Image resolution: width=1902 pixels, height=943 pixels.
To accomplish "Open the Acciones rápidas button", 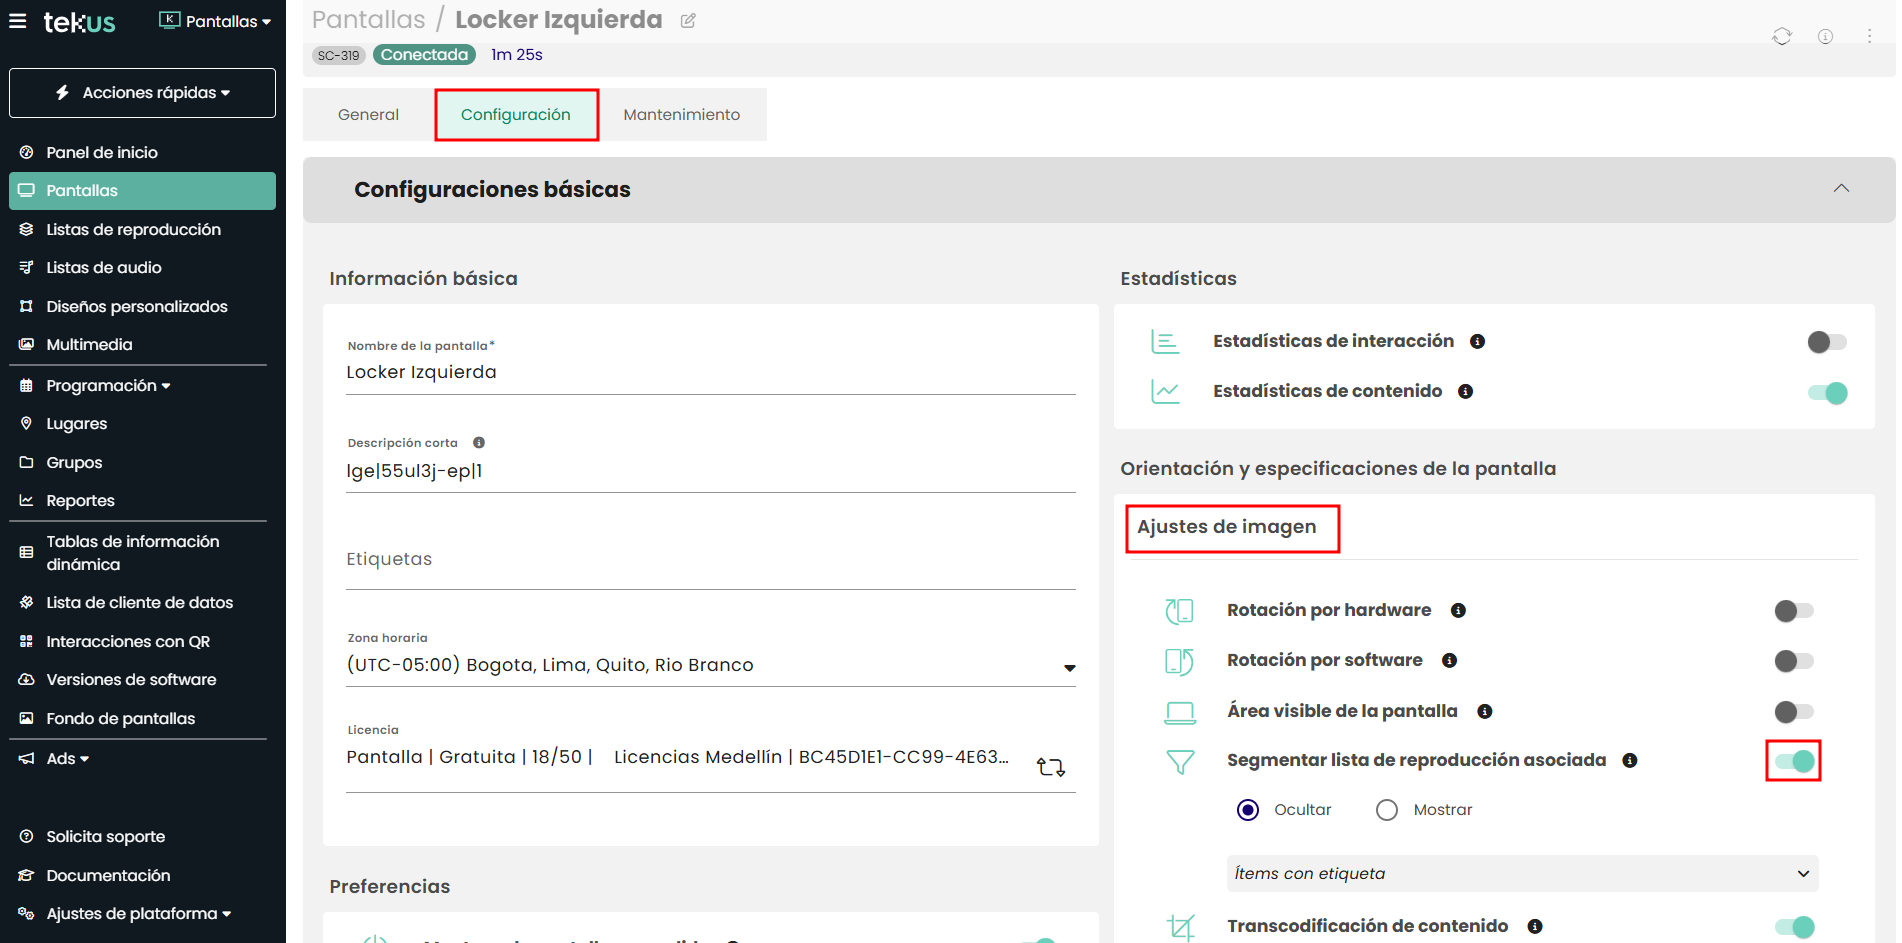I will coord(142,93).
